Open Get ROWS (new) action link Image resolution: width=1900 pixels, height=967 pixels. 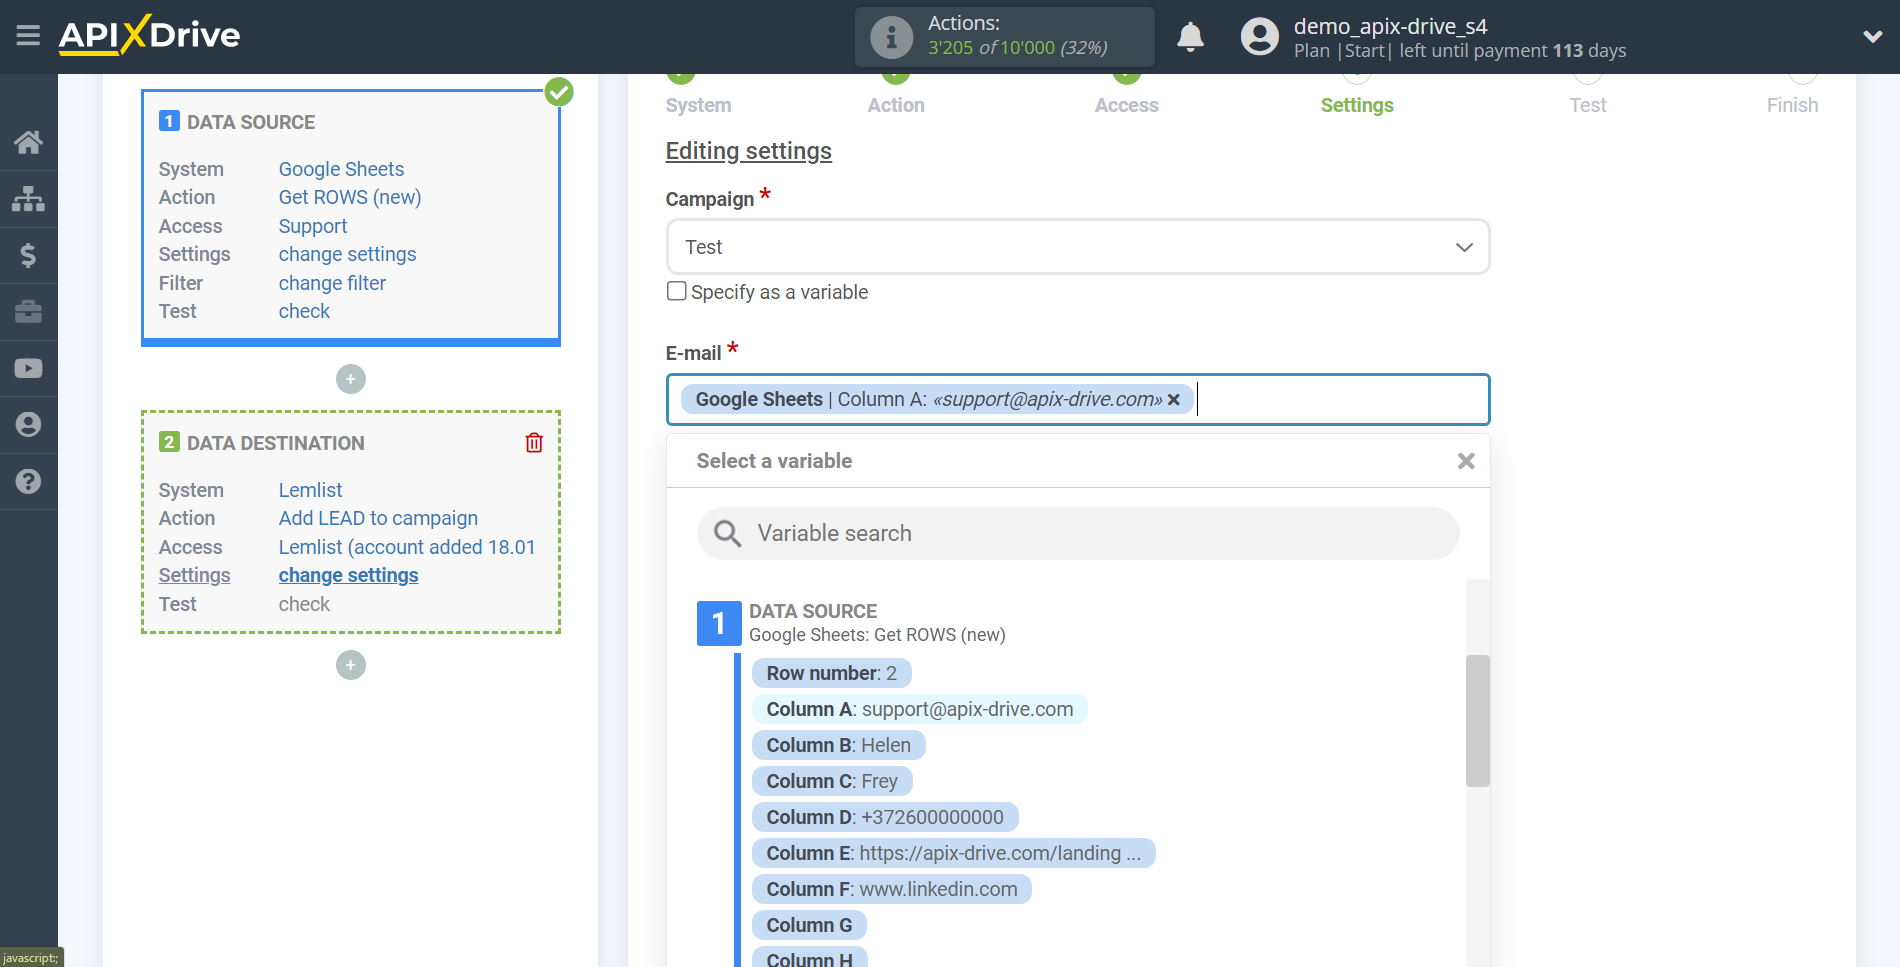tap(350, 197)
